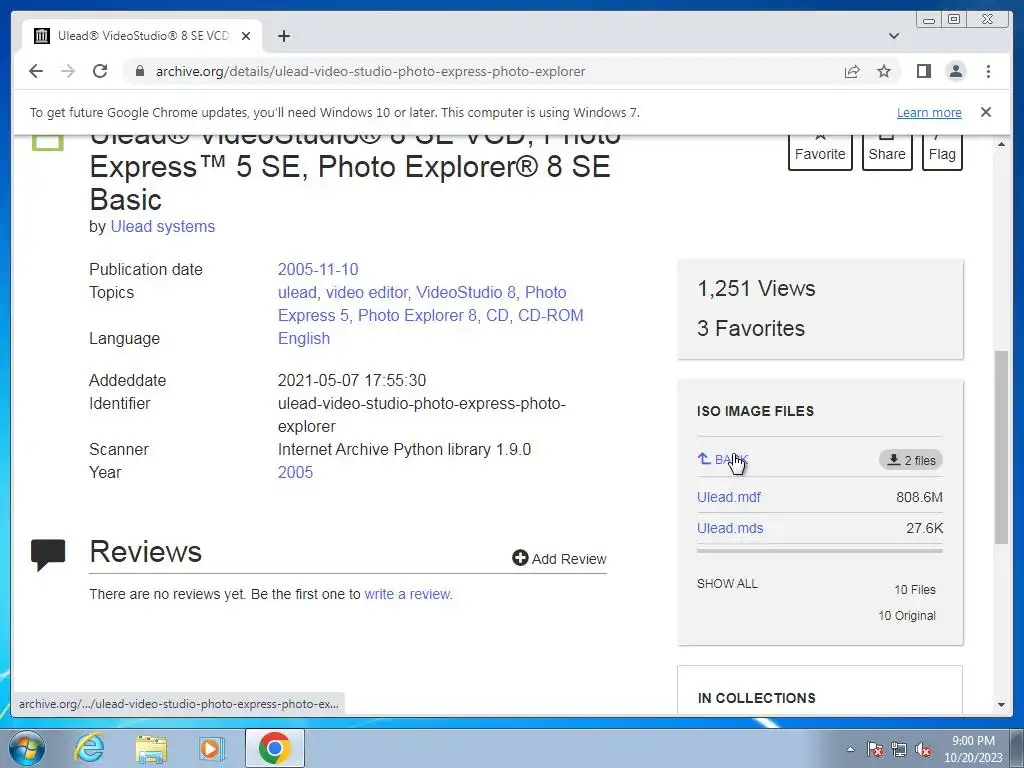The height and width of the screenshot is (768, 1024).
Task: Open the ulead topic link
Action: (297, 293)
